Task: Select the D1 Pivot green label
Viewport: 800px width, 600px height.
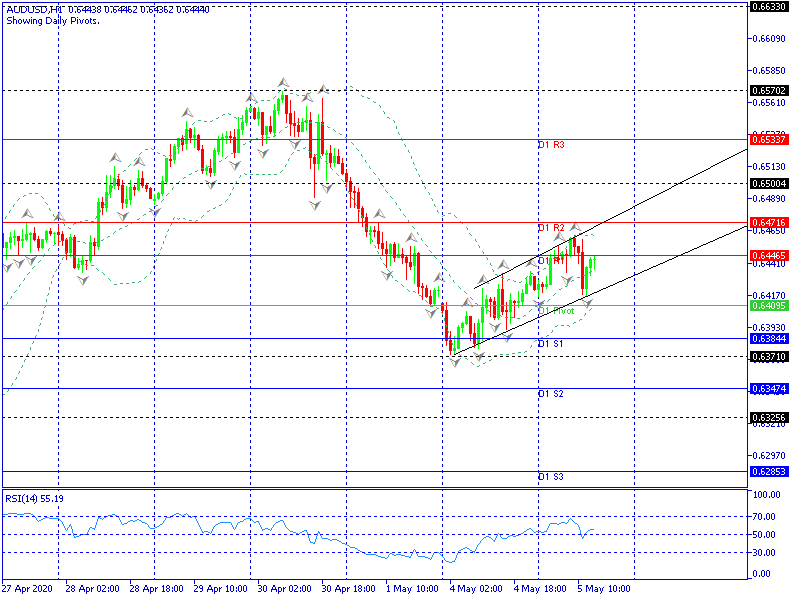Action: coord(556,311)
